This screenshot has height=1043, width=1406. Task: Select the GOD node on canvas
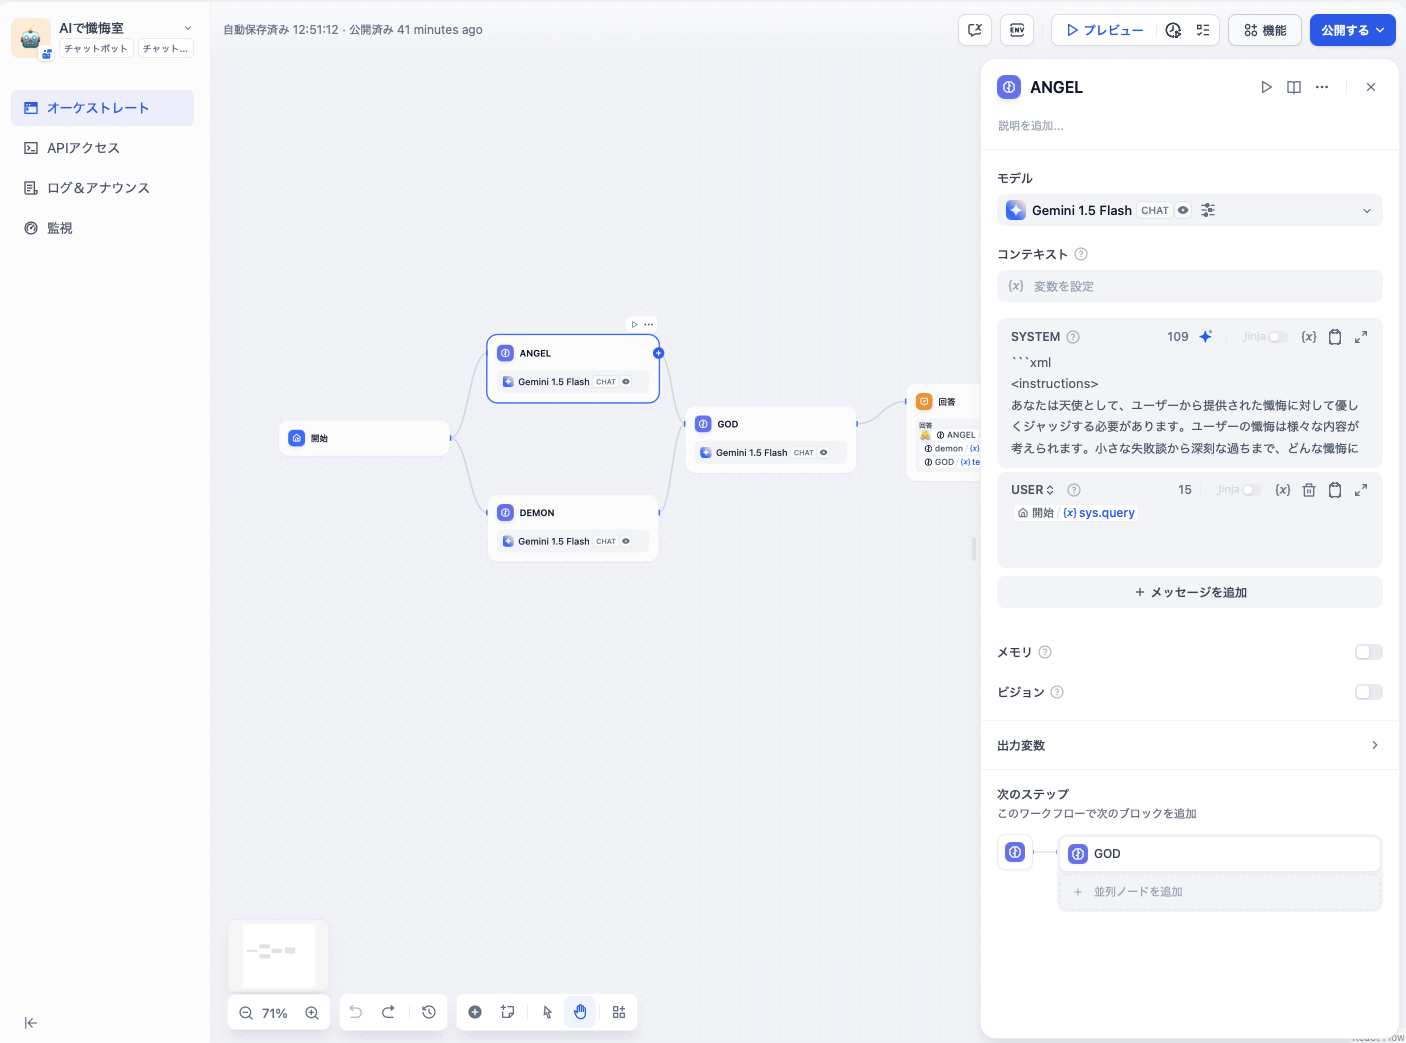coord(770,439)
